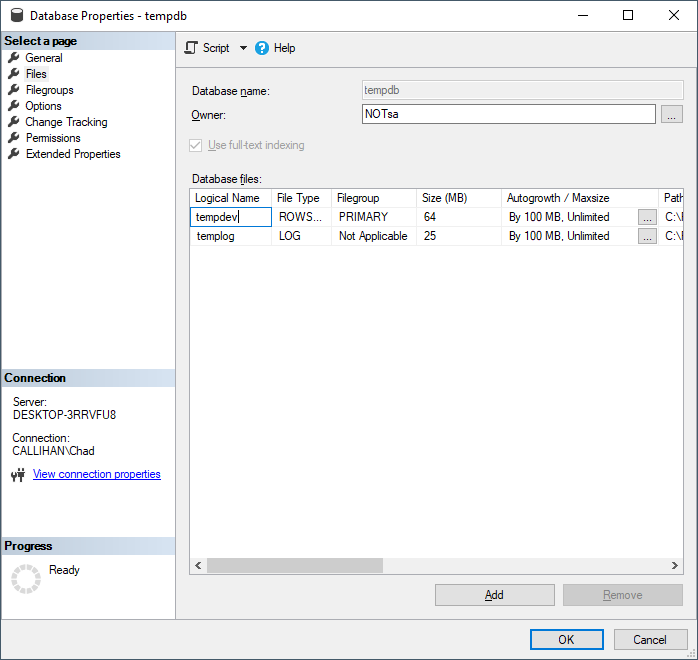Click the wrench icon beside Change Tracking
The height and width of the screenshot is (660, 698).
coord(14,122)
